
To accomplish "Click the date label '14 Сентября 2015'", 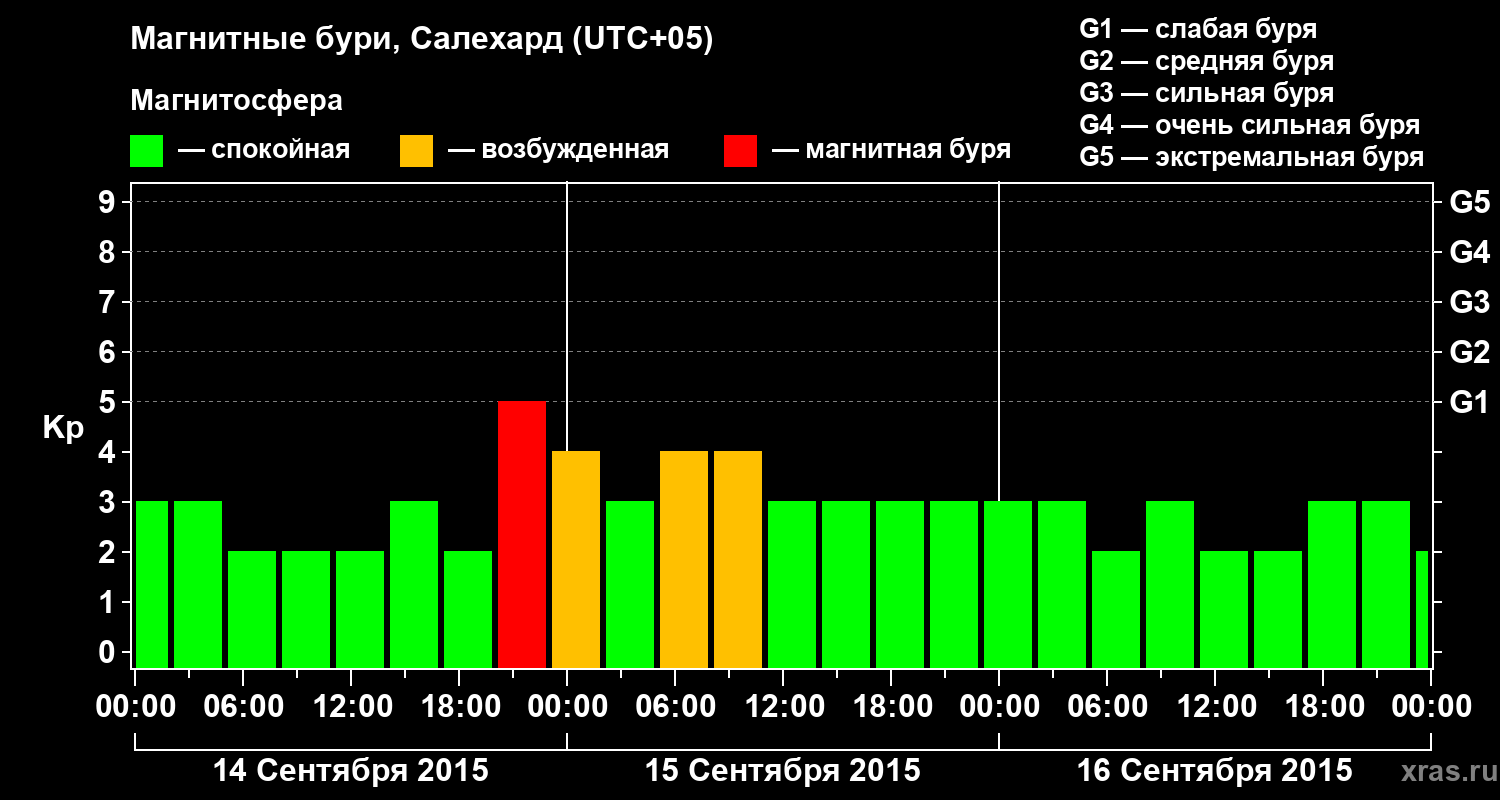I will point(351,771).
